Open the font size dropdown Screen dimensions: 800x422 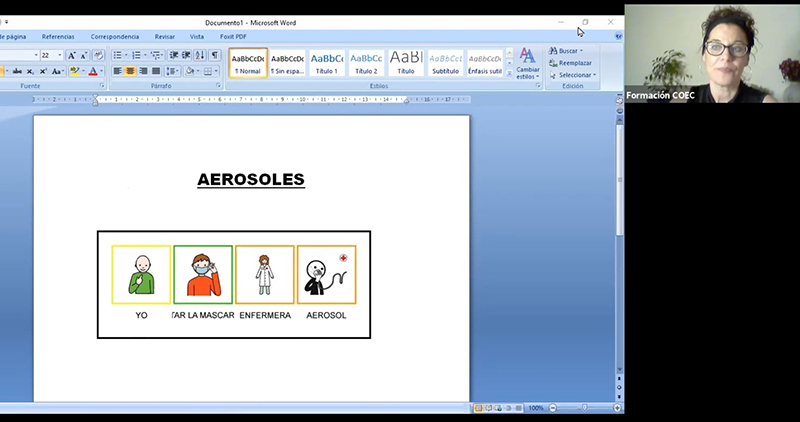tap(61, 55)
